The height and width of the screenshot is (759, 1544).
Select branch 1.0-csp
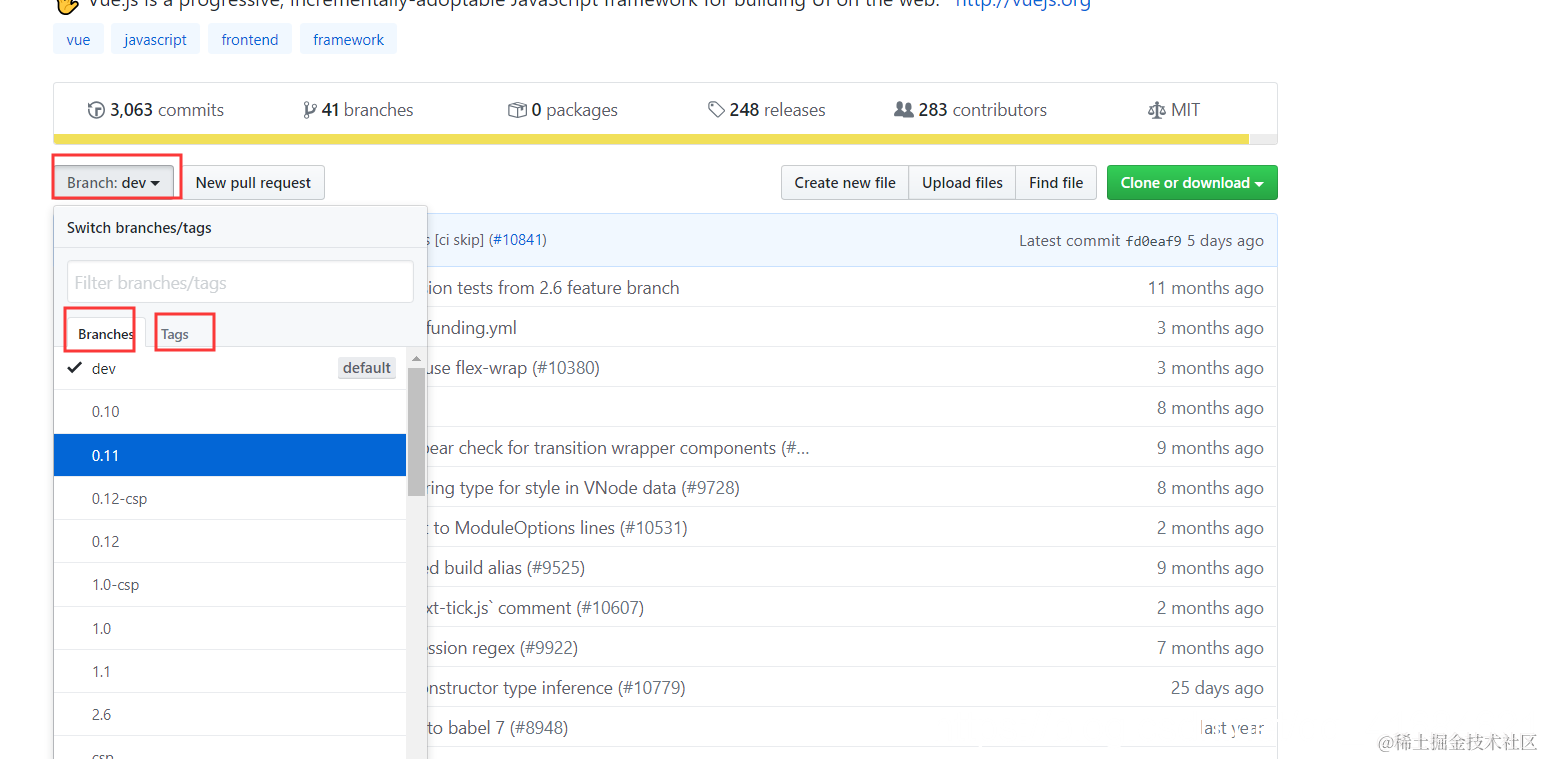(230, 584)
